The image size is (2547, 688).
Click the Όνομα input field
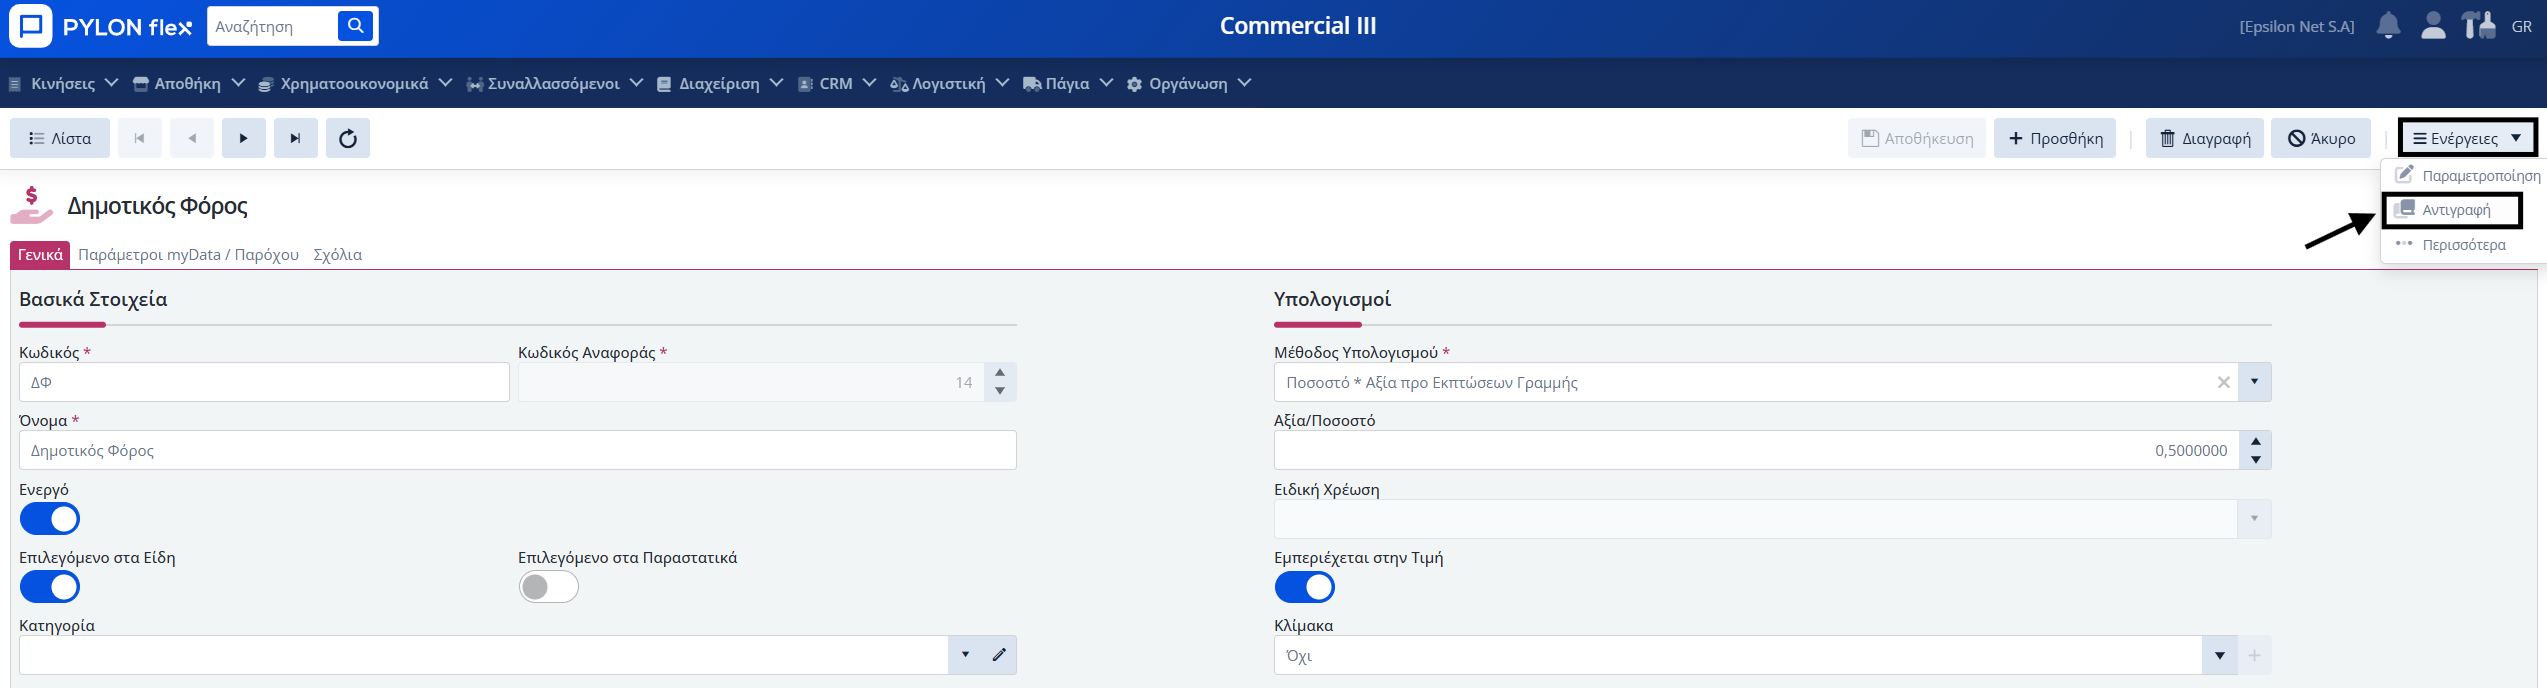click(518, 450)
